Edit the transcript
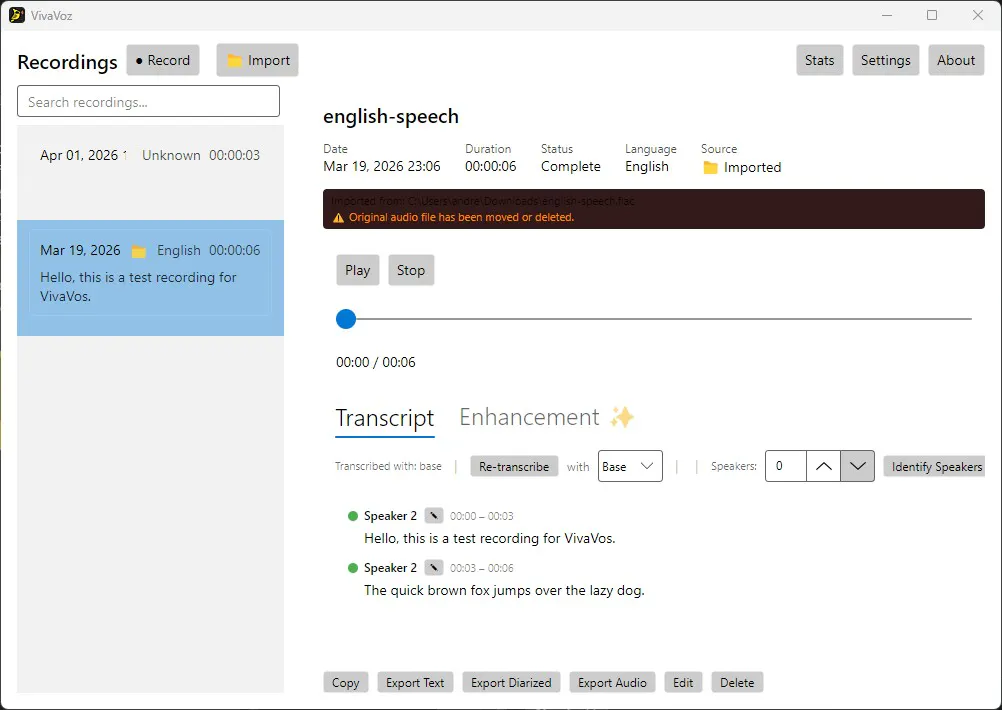This screenshot has height=710, width=1002. (683, 683)
